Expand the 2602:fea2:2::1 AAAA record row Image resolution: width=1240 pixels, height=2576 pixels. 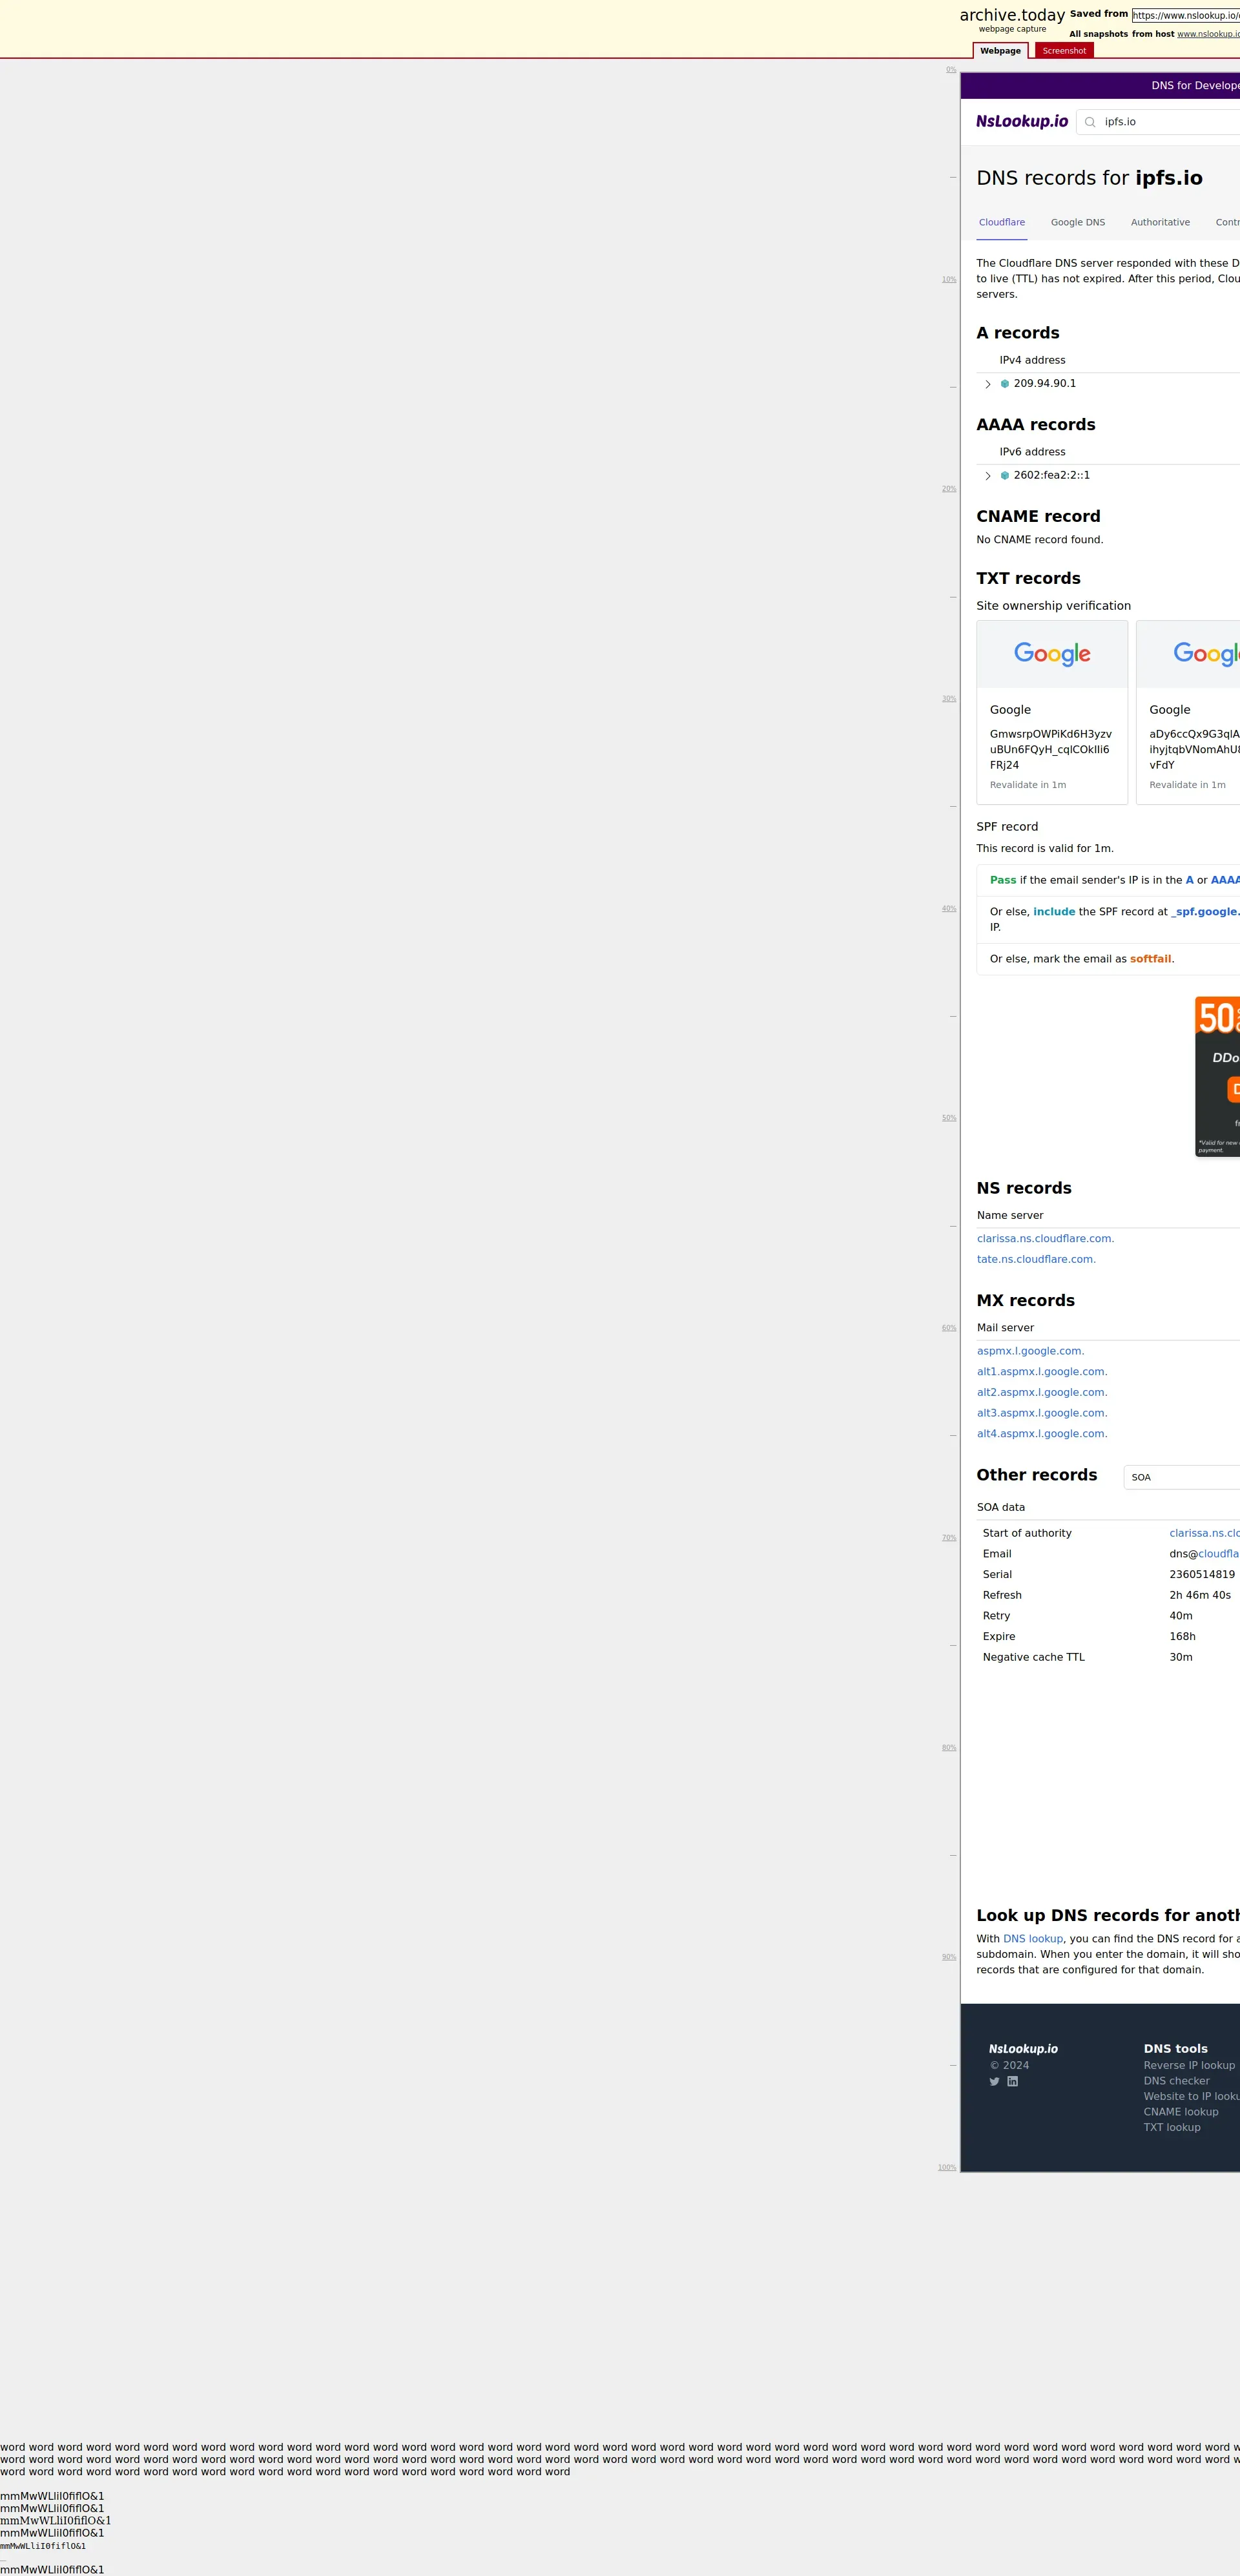pos(988,476)
